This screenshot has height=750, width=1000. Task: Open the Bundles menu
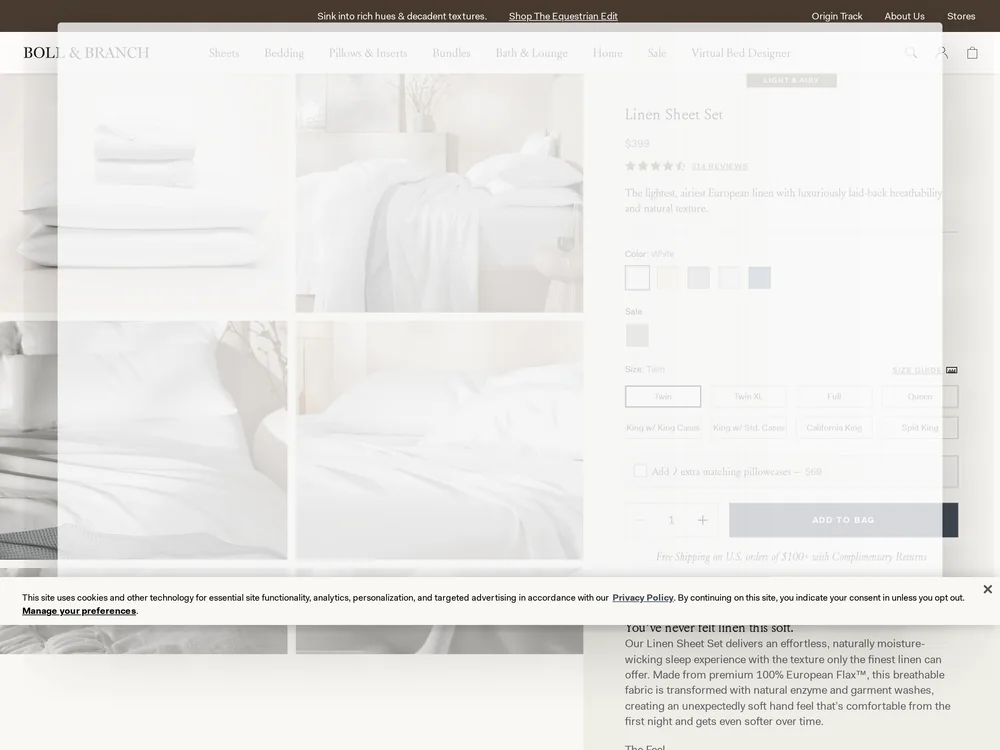coord(451,53)
